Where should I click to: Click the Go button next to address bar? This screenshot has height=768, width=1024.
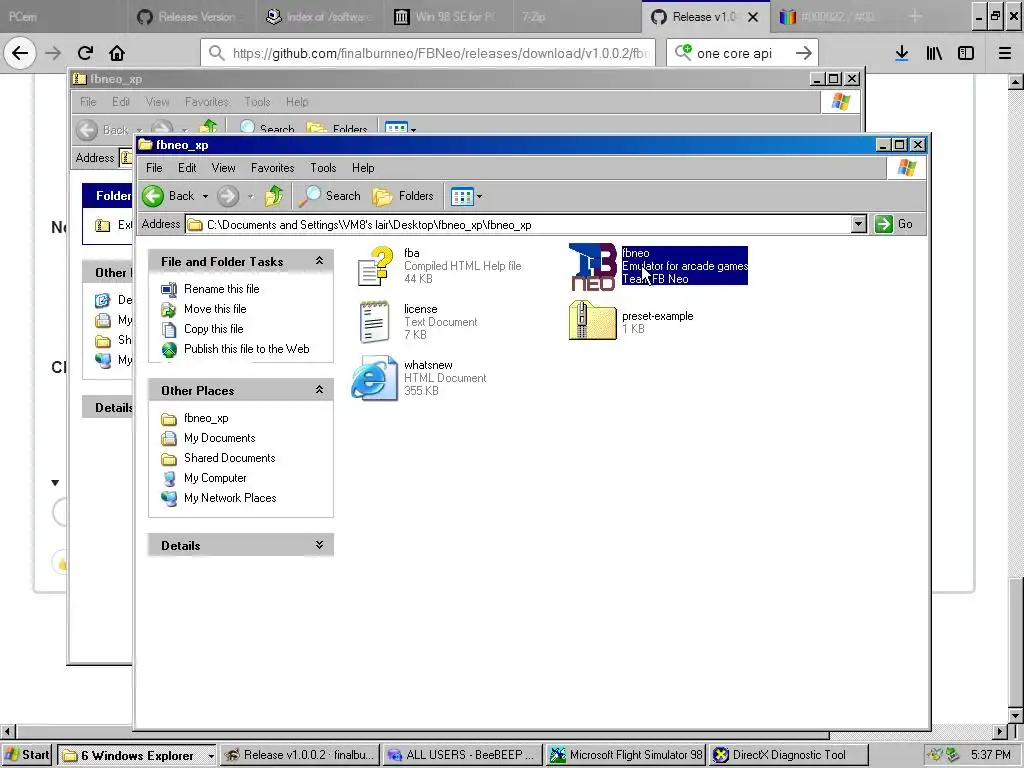click(x=894, y=224)
